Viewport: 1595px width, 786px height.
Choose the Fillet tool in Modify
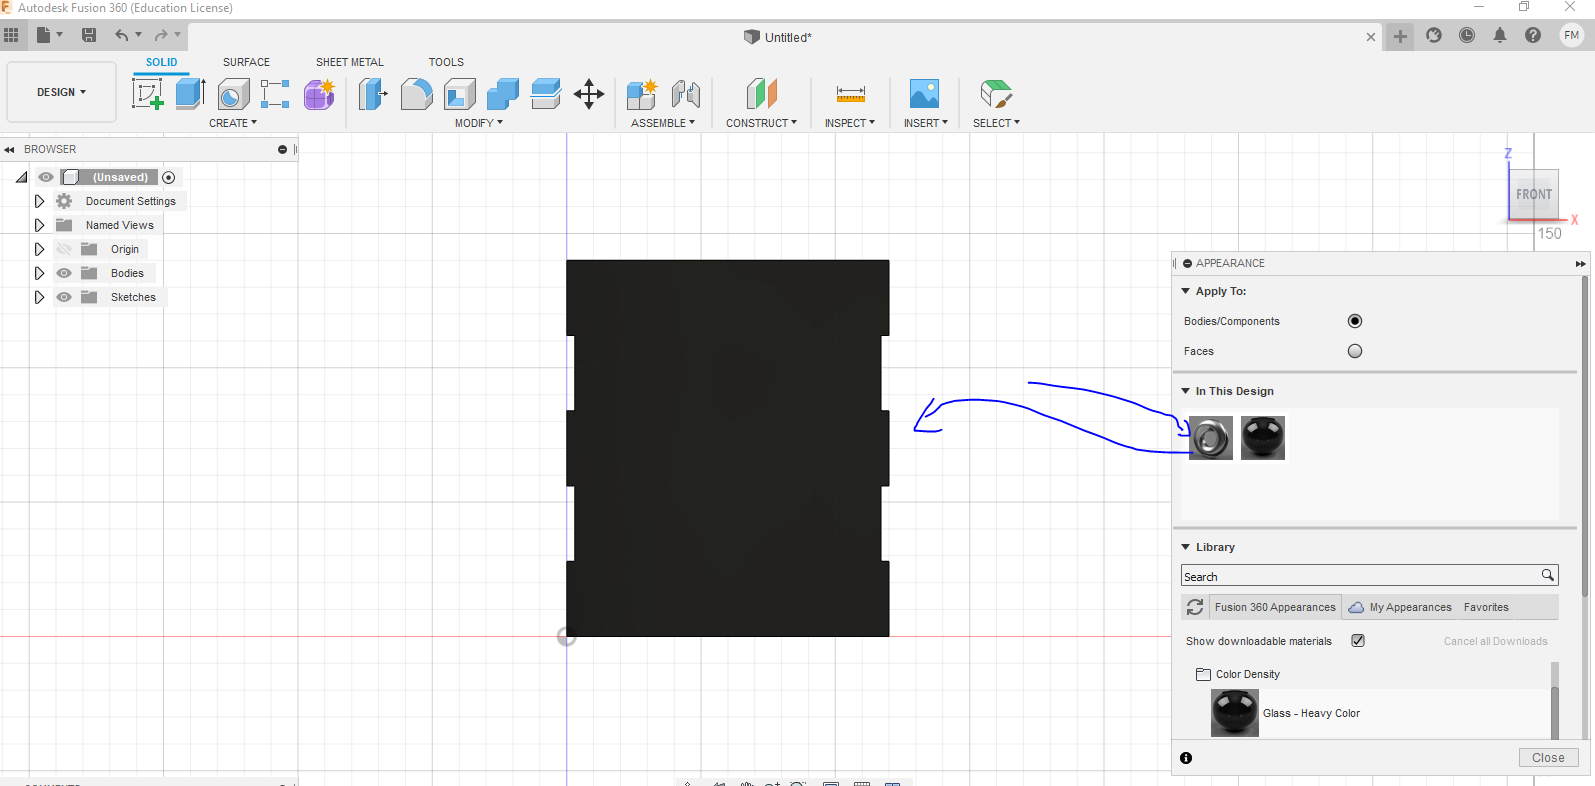coord(416,94)
